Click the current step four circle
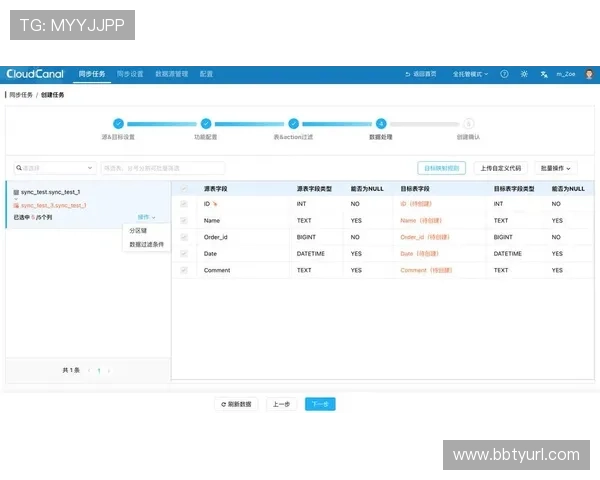 coord(381,124)
